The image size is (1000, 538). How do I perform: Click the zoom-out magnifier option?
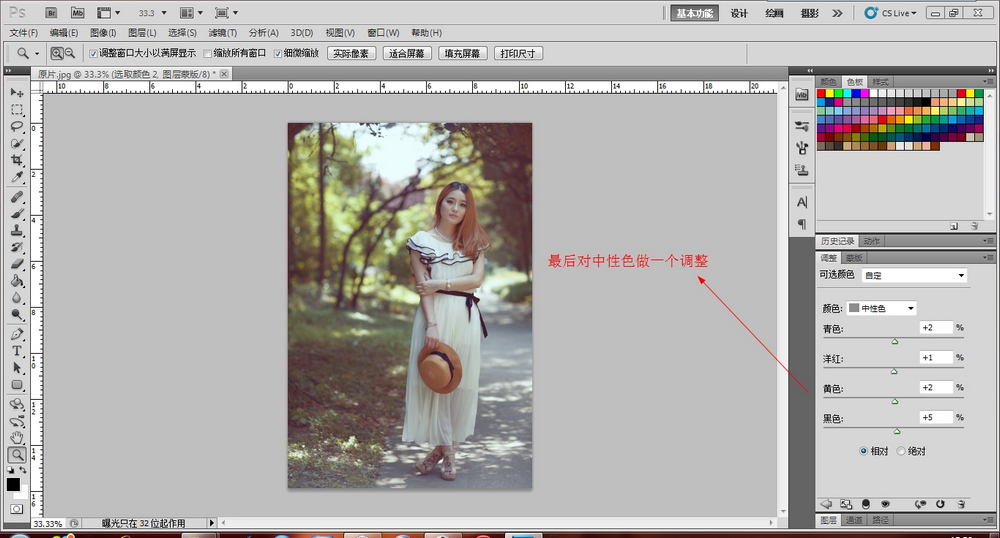click(70, 54)
